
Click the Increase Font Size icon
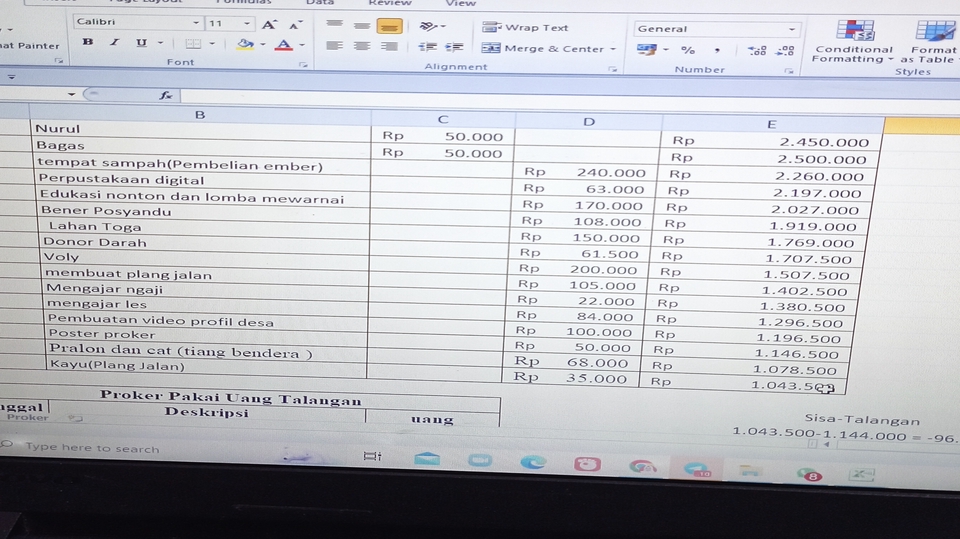coord(269,25)
